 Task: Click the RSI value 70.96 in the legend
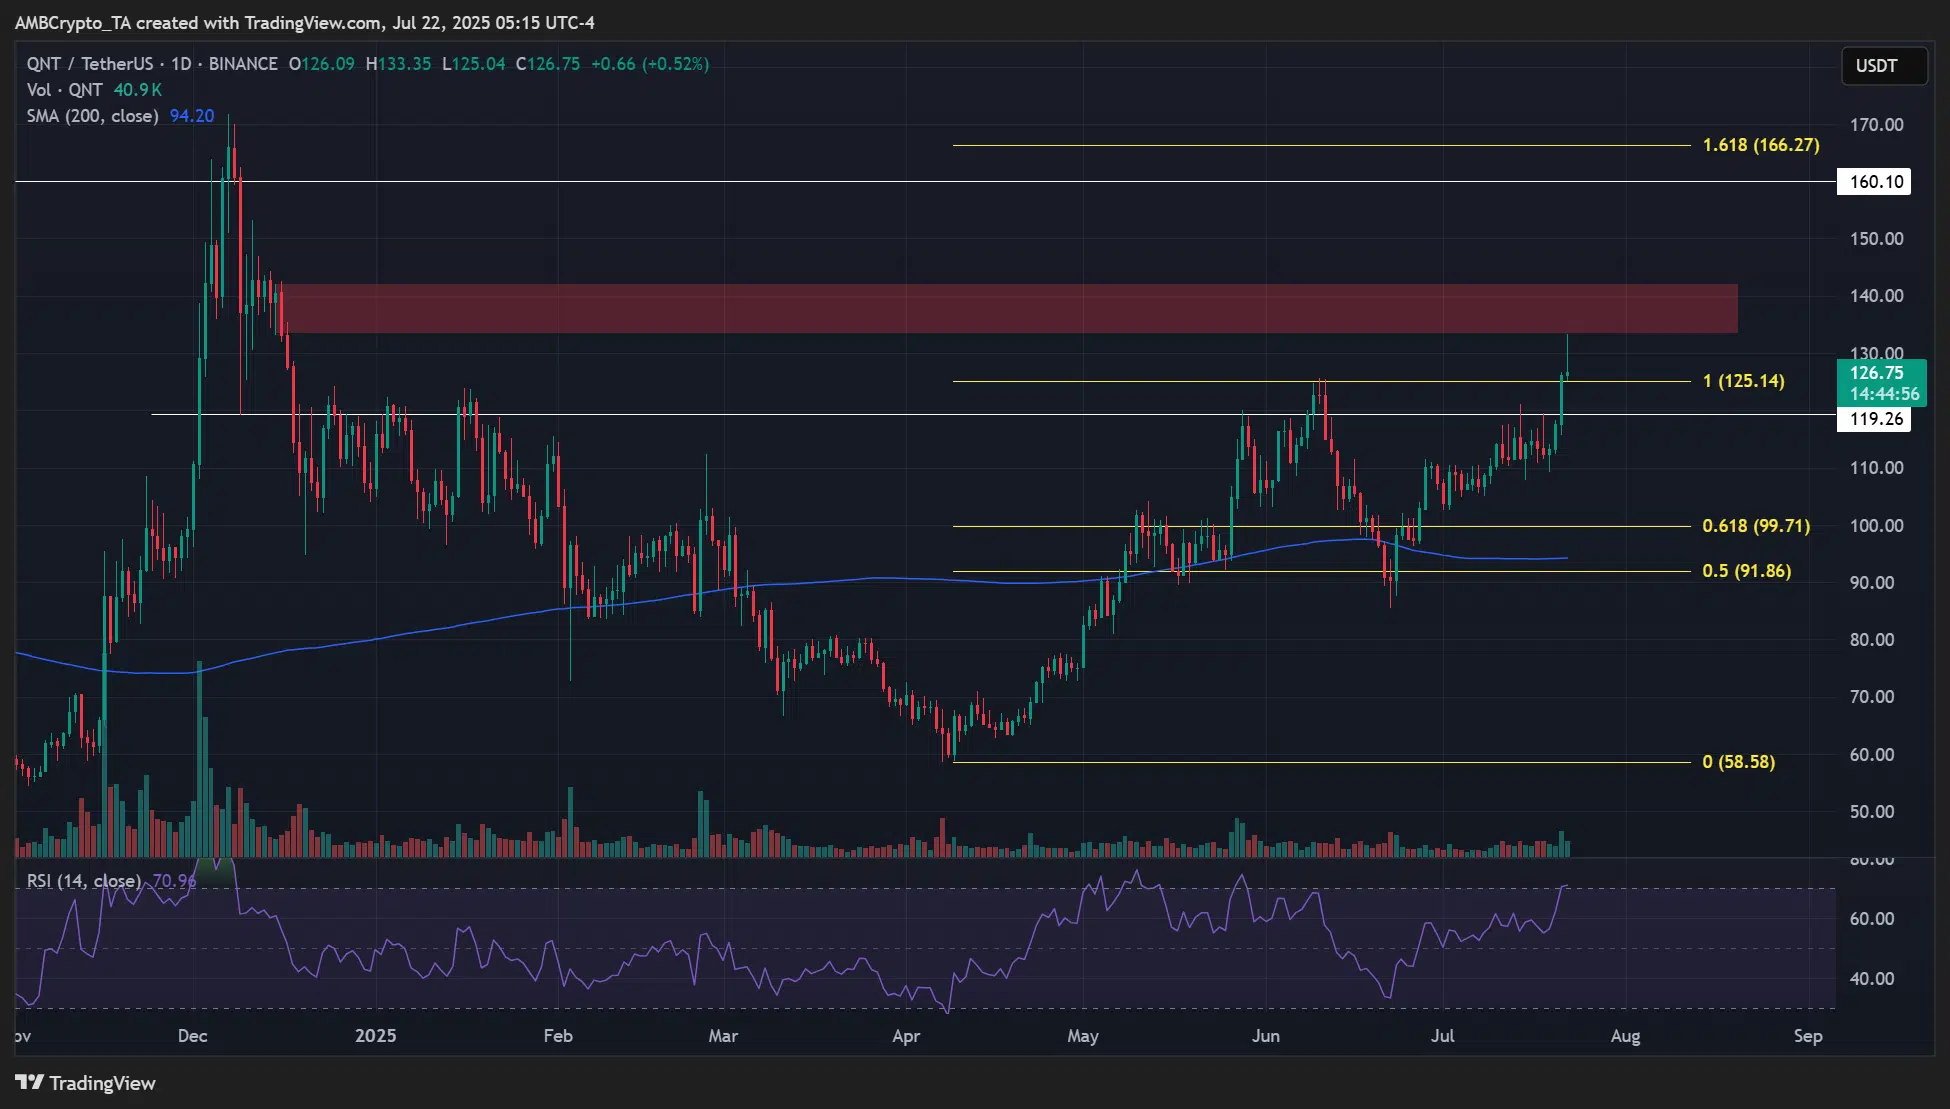click(174, 881)
